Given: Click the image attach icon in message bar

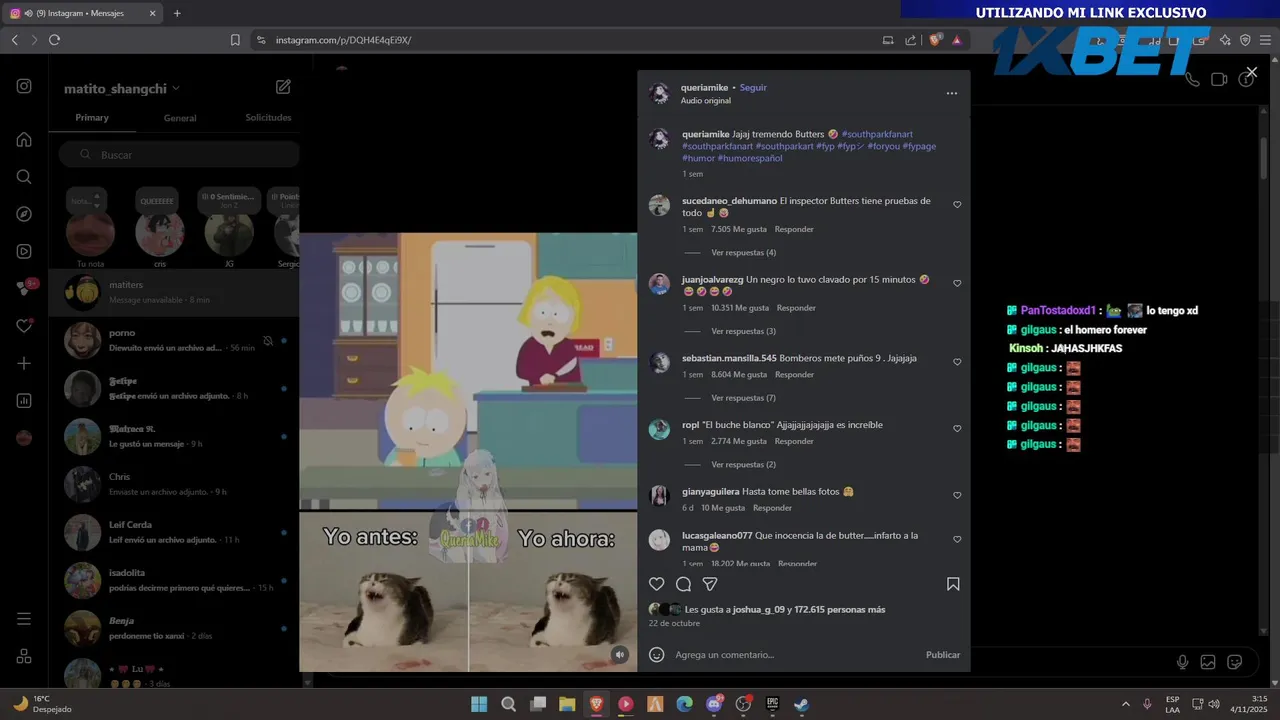Looking at the screenshot, I should point(1208,662).
